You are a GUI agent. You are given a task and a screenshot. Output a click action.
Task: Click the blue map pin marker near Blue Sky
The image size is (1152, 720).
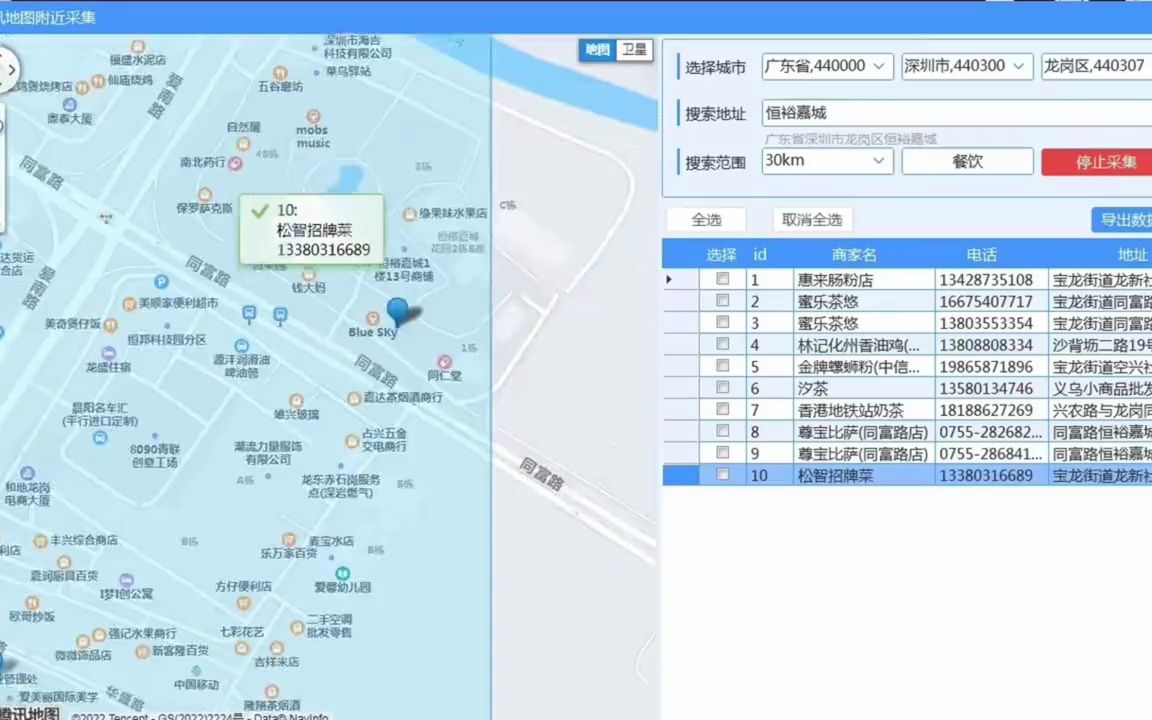pos(399,310)
